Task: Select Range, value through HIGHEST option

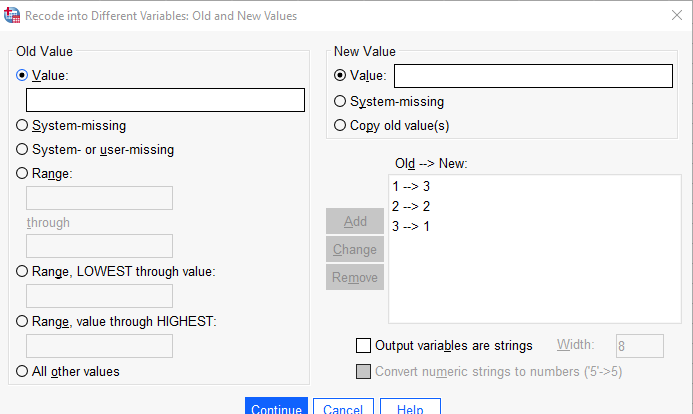Action: 22,321
